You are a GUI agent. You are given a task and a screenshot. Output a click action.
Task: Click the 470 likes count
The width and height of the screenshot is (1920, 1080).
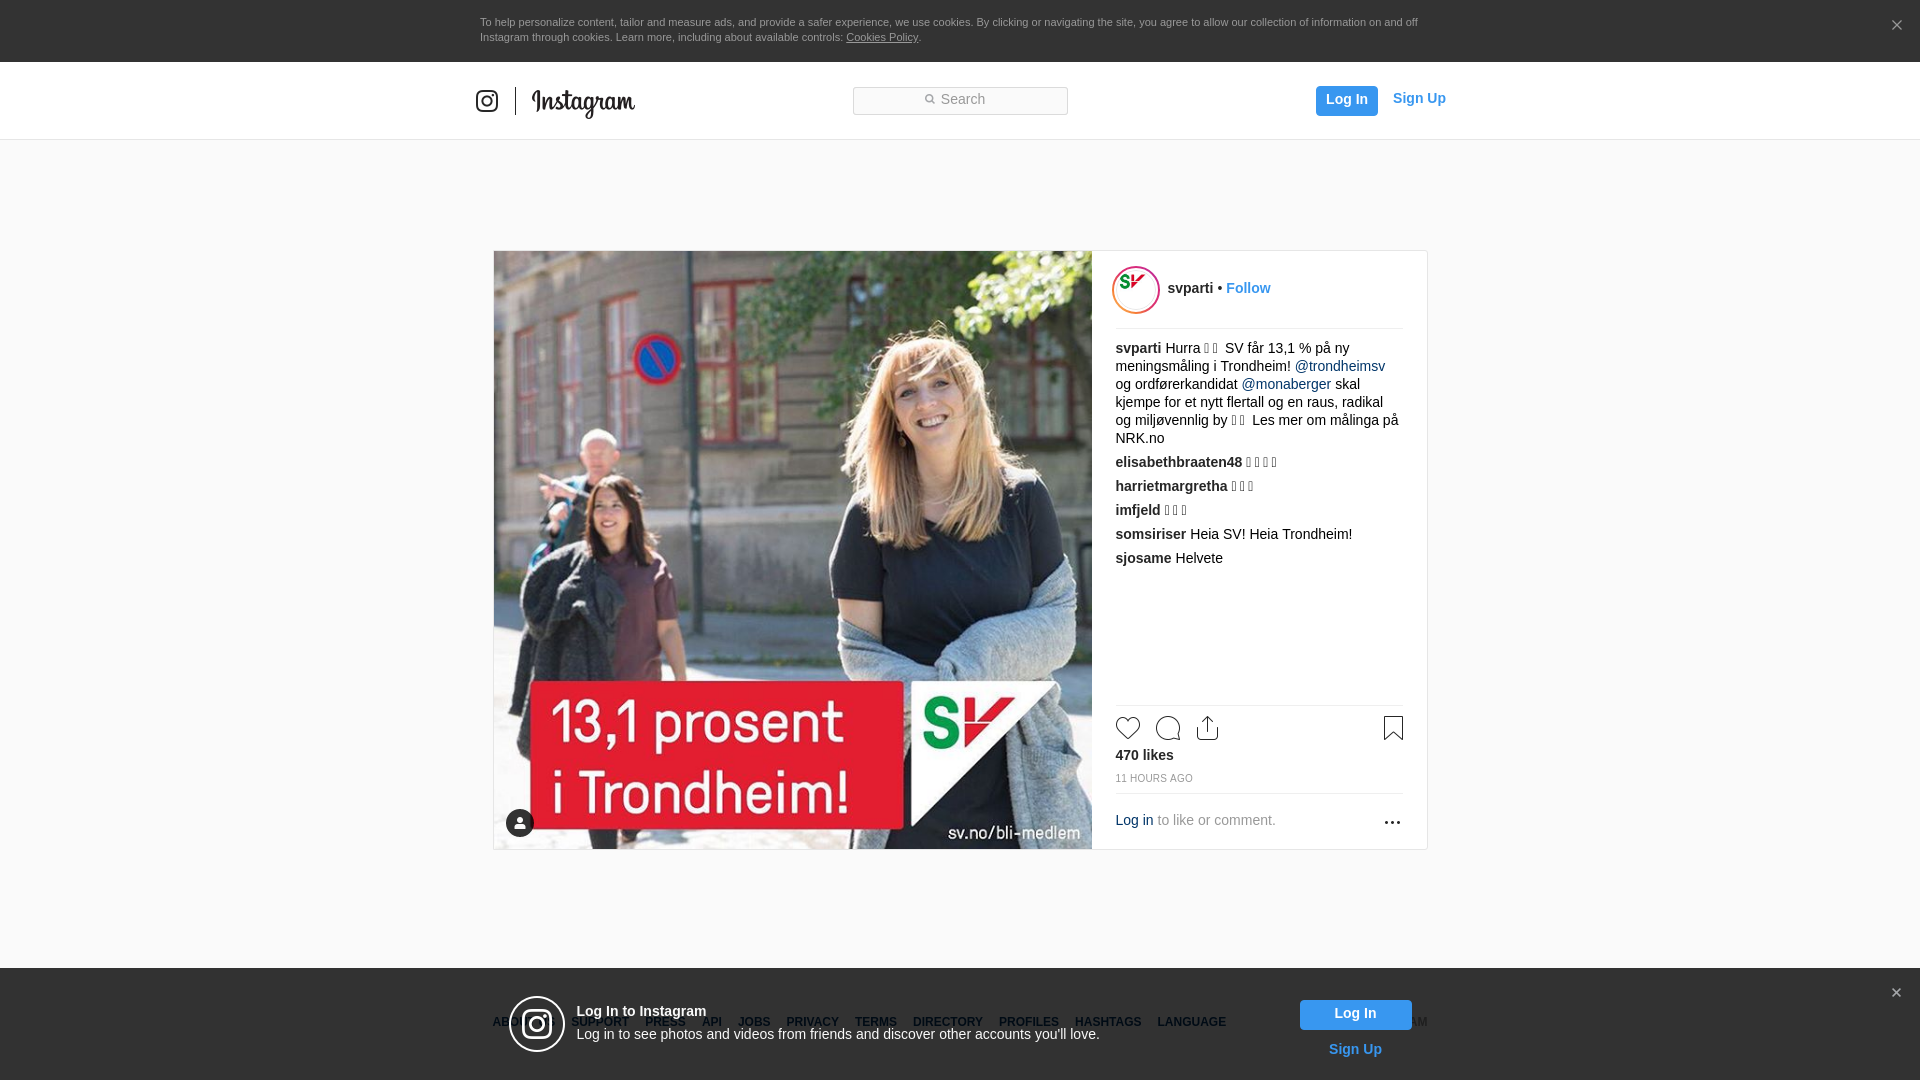coord(1144,755)
